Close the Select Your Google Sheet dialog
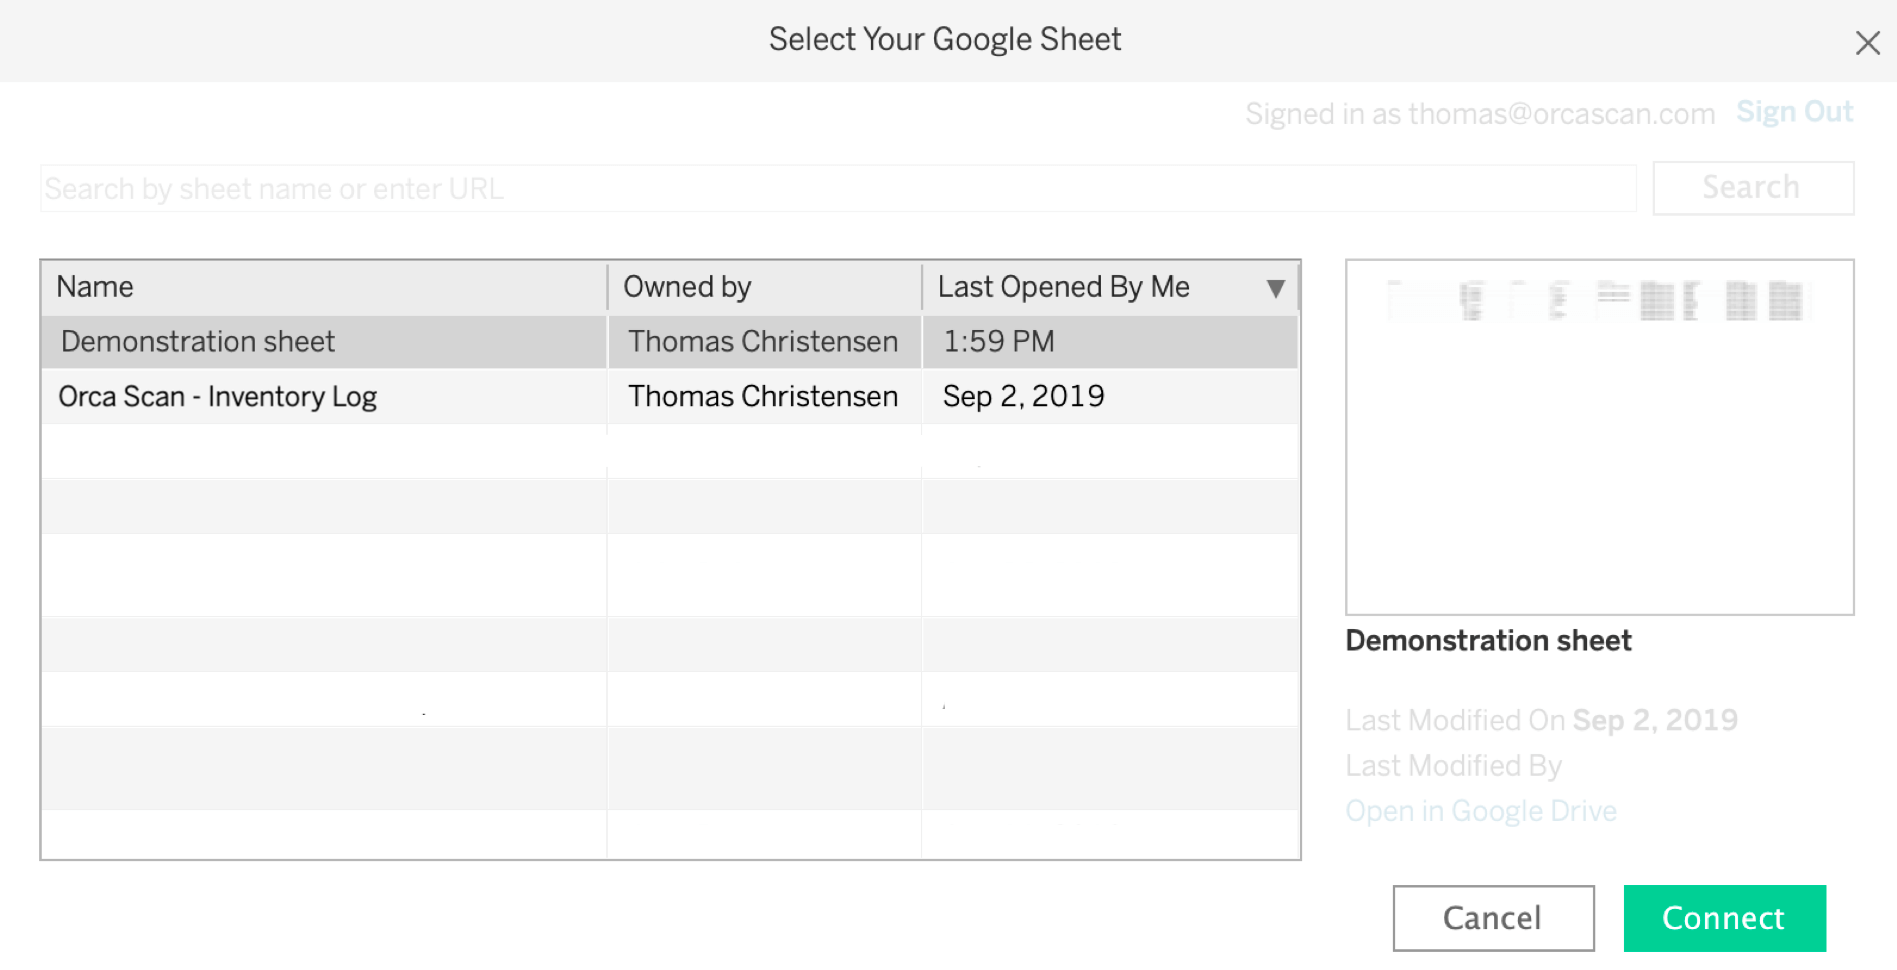The image size is (1897, 970). point(1867,43)
